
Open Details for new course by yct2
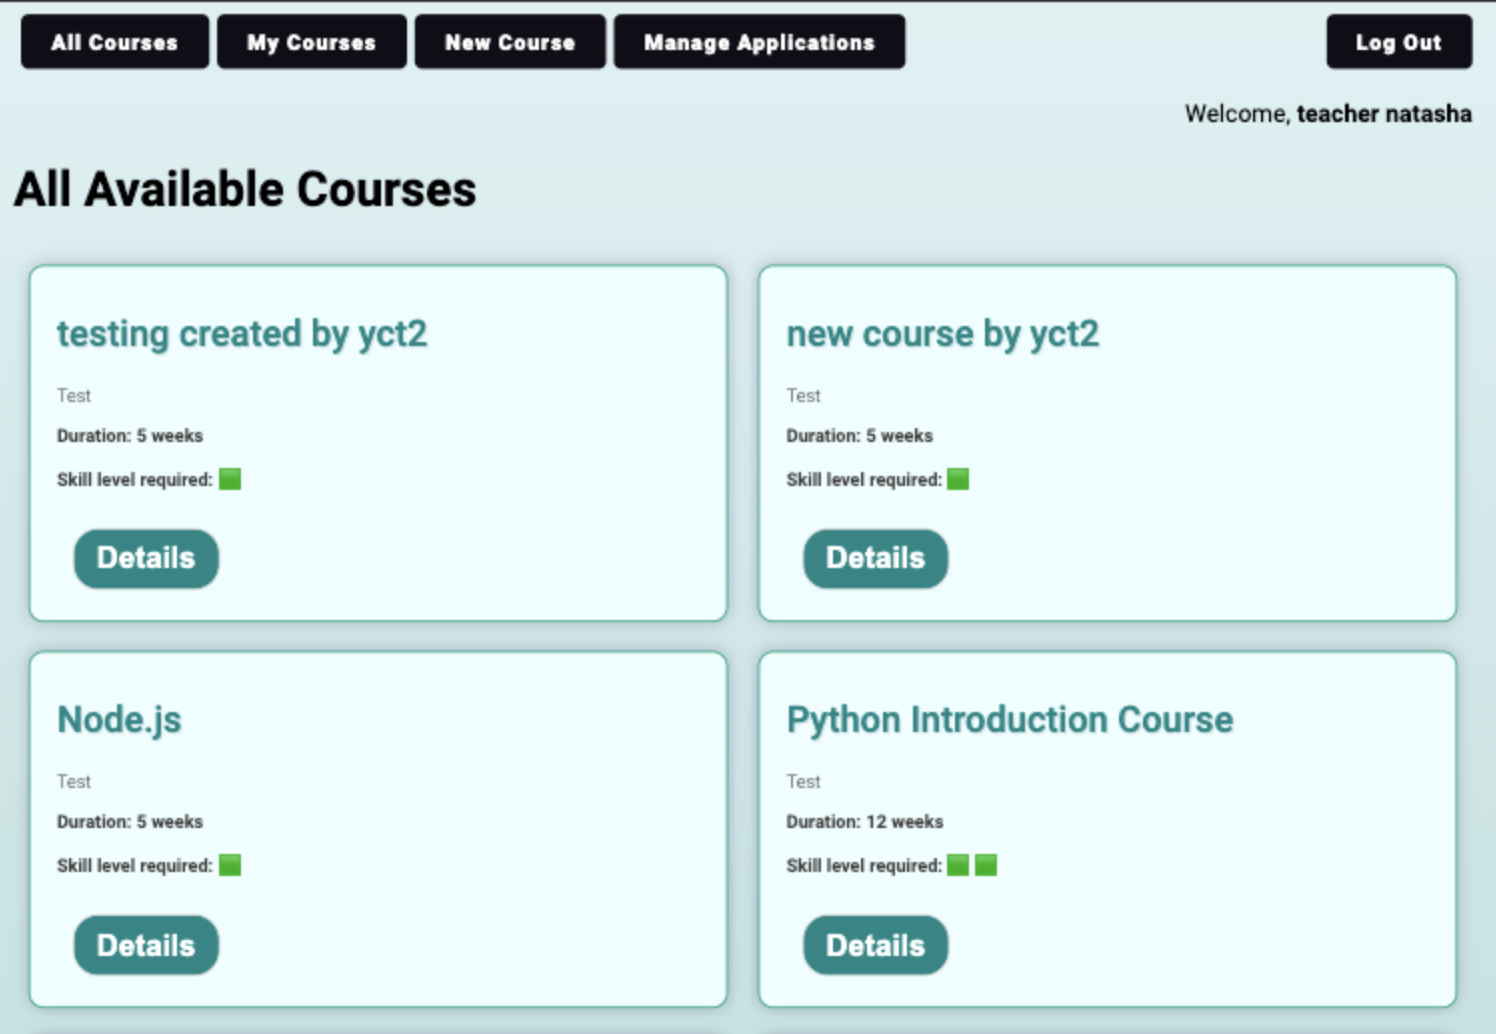click(875, 558)
